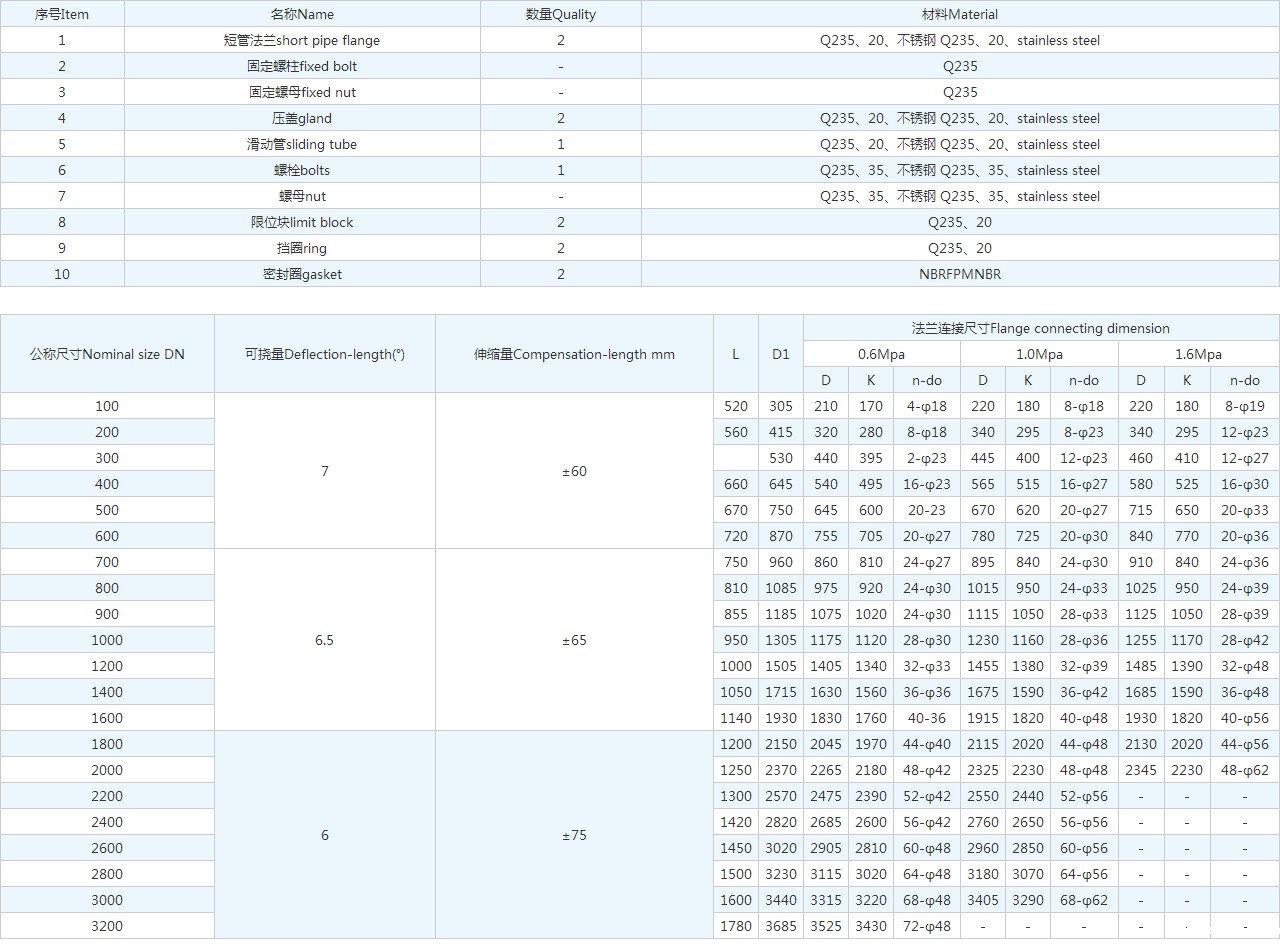Click the fixed bolt name cell
This screenshot has height=946, width=1280.
(302, 66)
